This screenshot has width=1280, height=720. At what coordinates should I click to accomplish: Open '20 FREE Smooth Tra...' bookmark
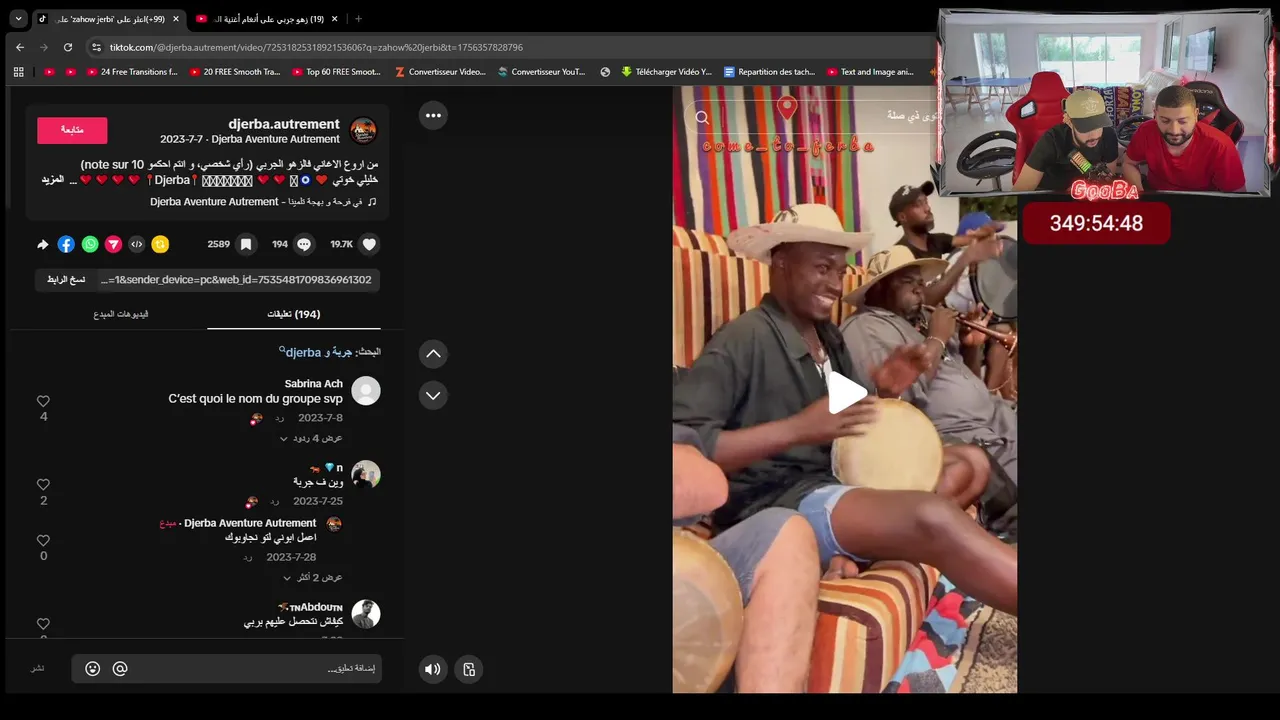[x=234, y=72]
